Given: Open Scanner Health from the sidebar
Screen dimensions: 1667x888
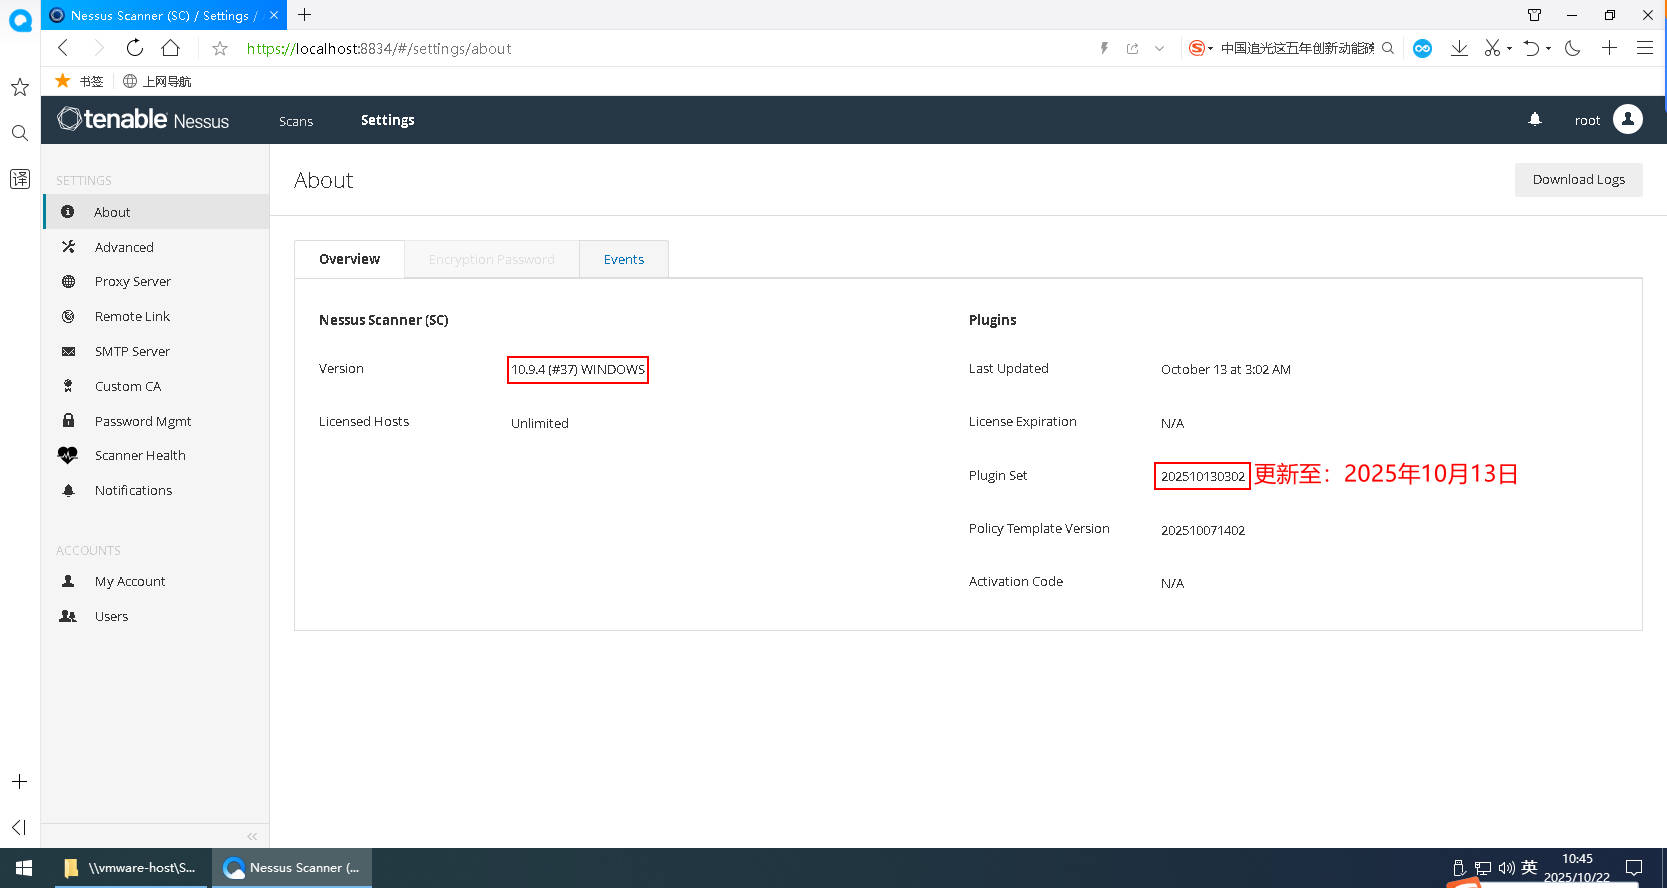Looking at the screenshot, I should pos(140,455).
